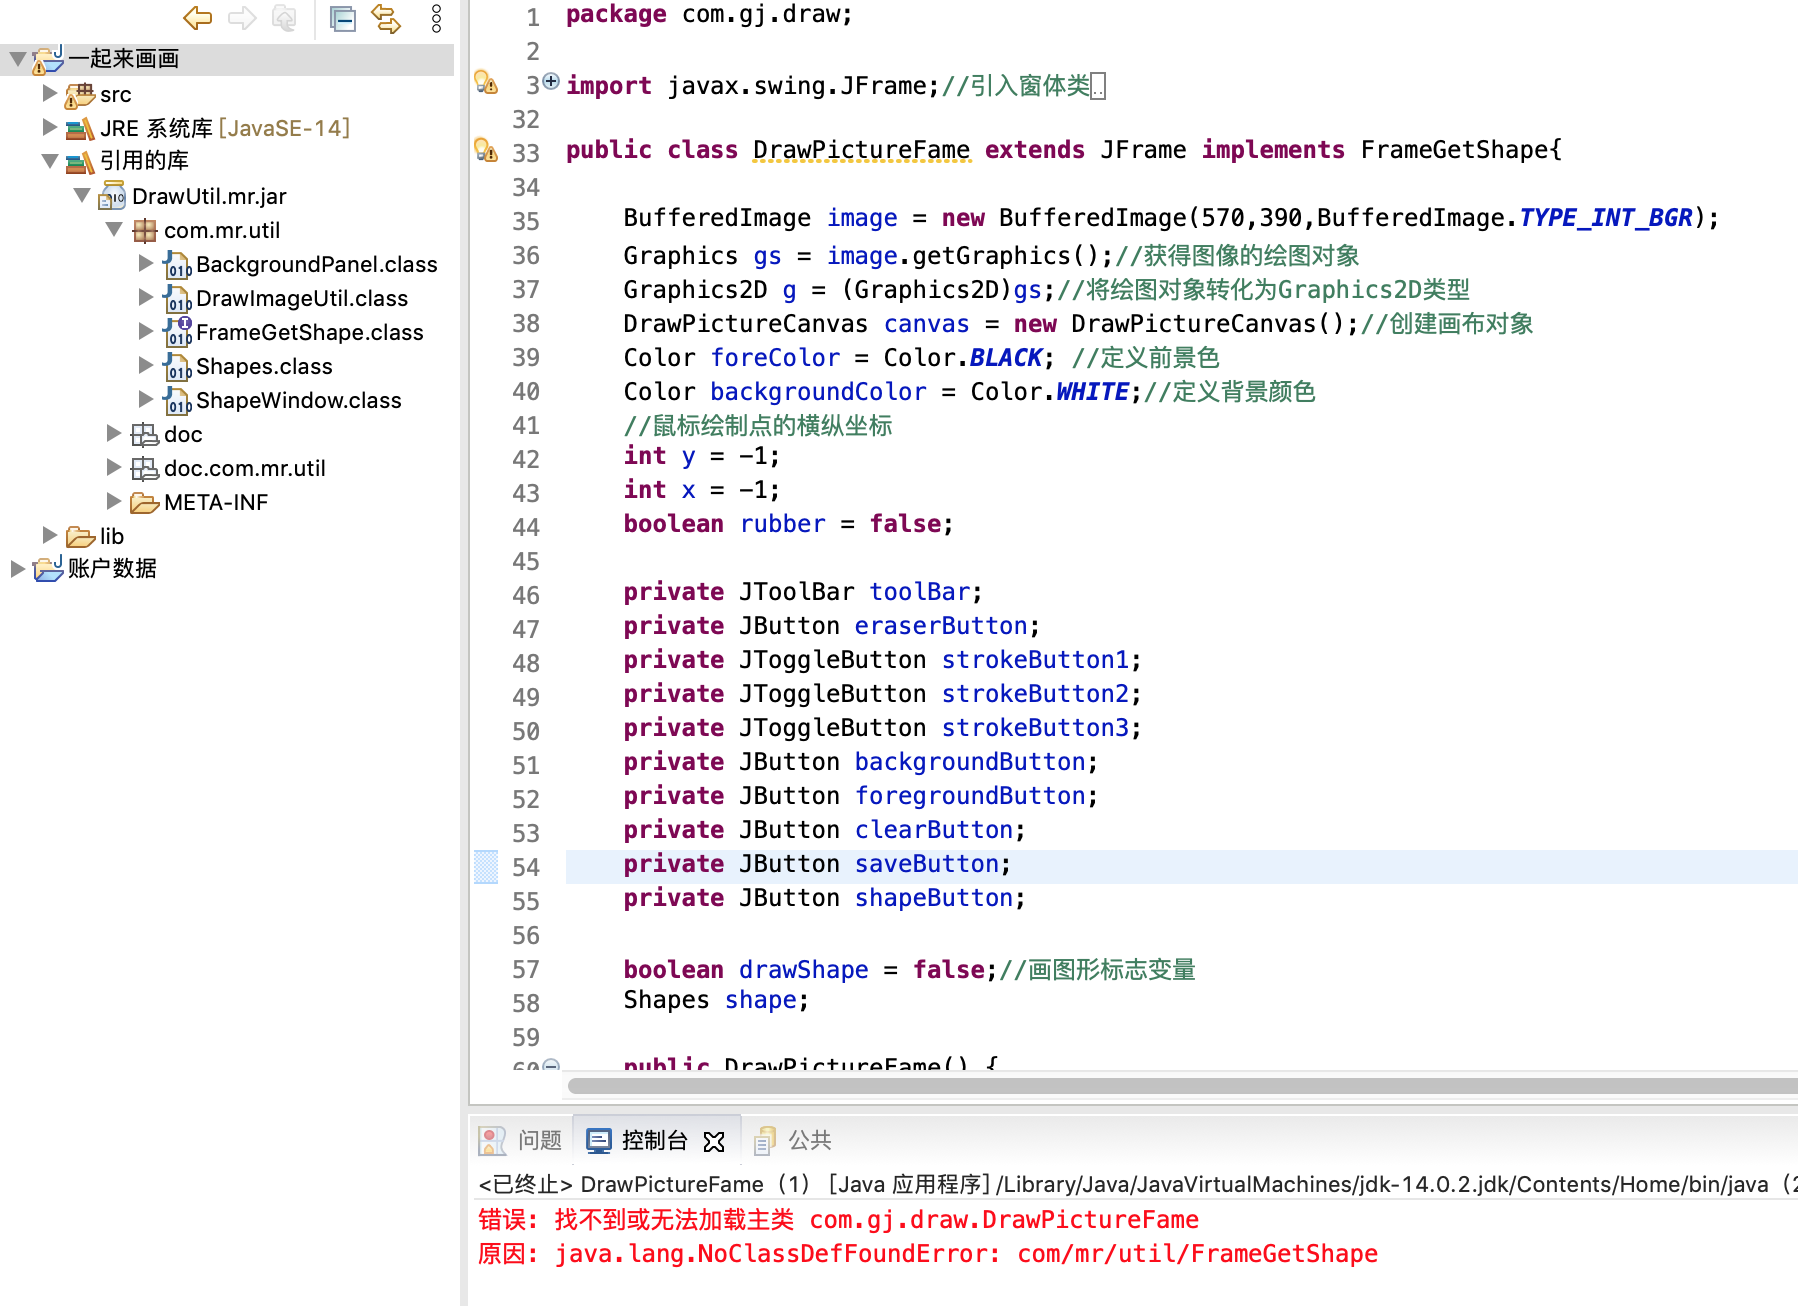Click FrameGetShape in the class declaration
The height and width of the screenshot is (1306, 1798).
tap(1455, 150)
